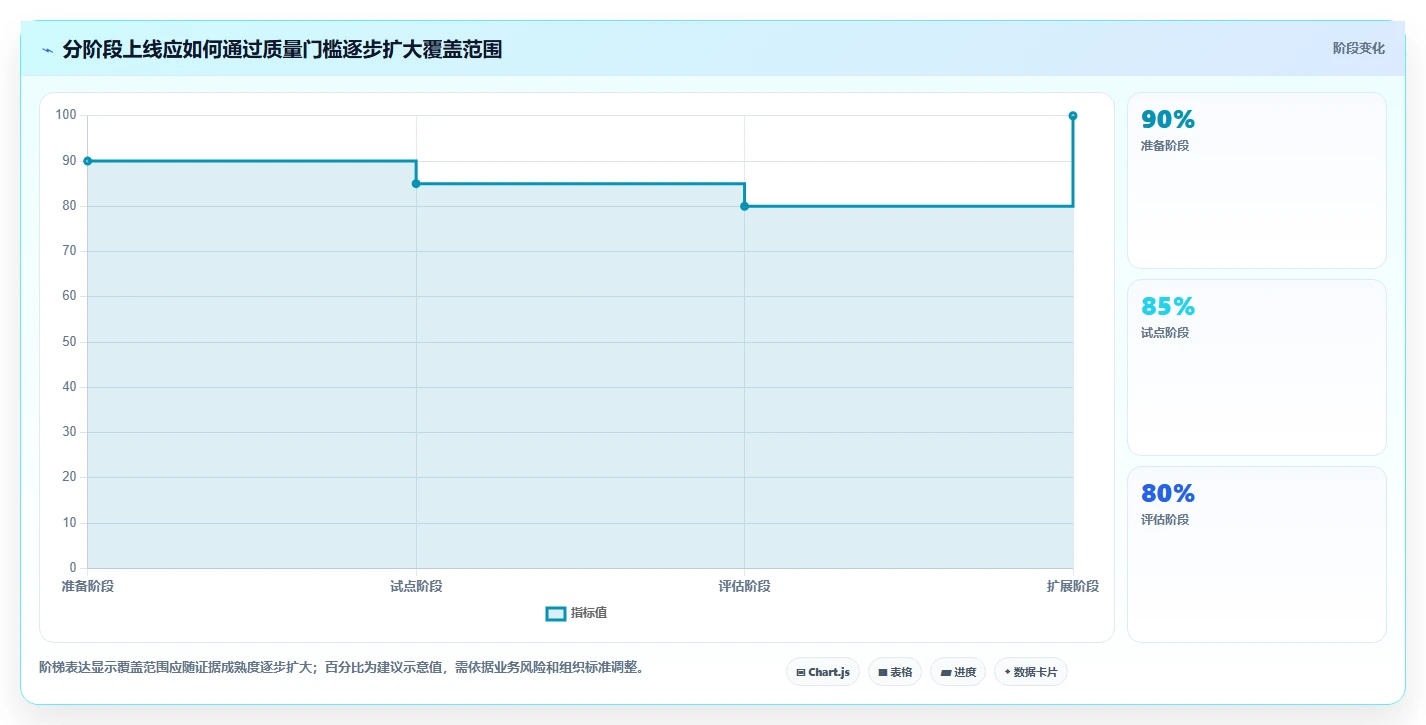Click the 阶段变化 label in header
This screenshot has width=1426, height=725.
[x=1359, y=48]
